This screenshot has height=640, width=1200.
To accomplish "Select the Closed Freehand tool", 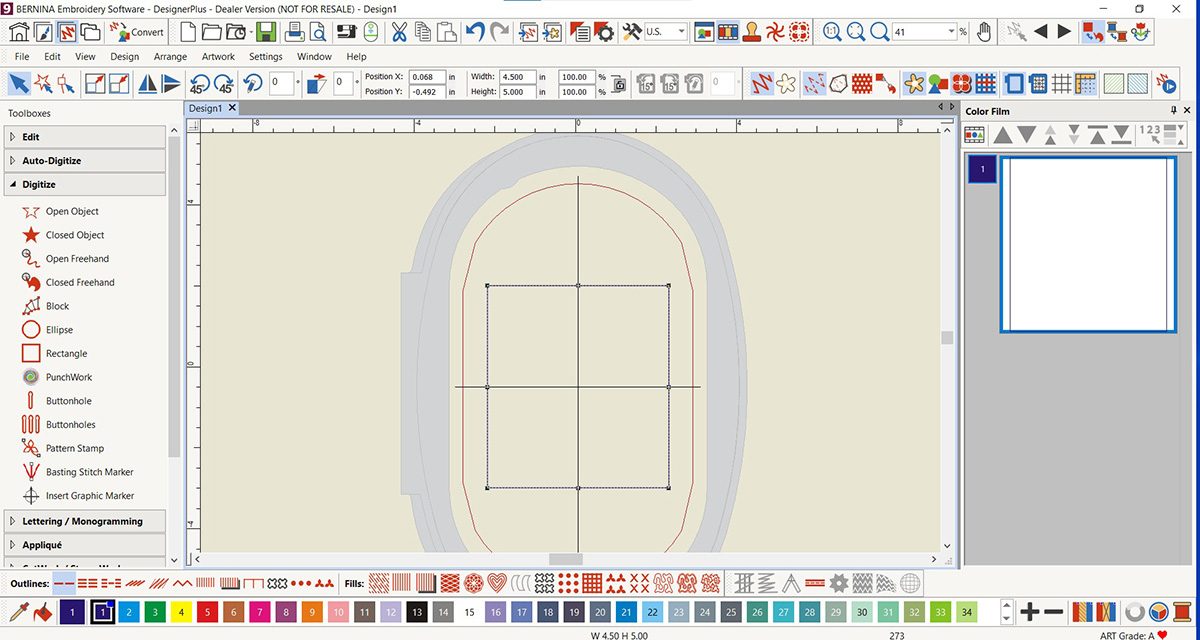I will click(67, 282).
